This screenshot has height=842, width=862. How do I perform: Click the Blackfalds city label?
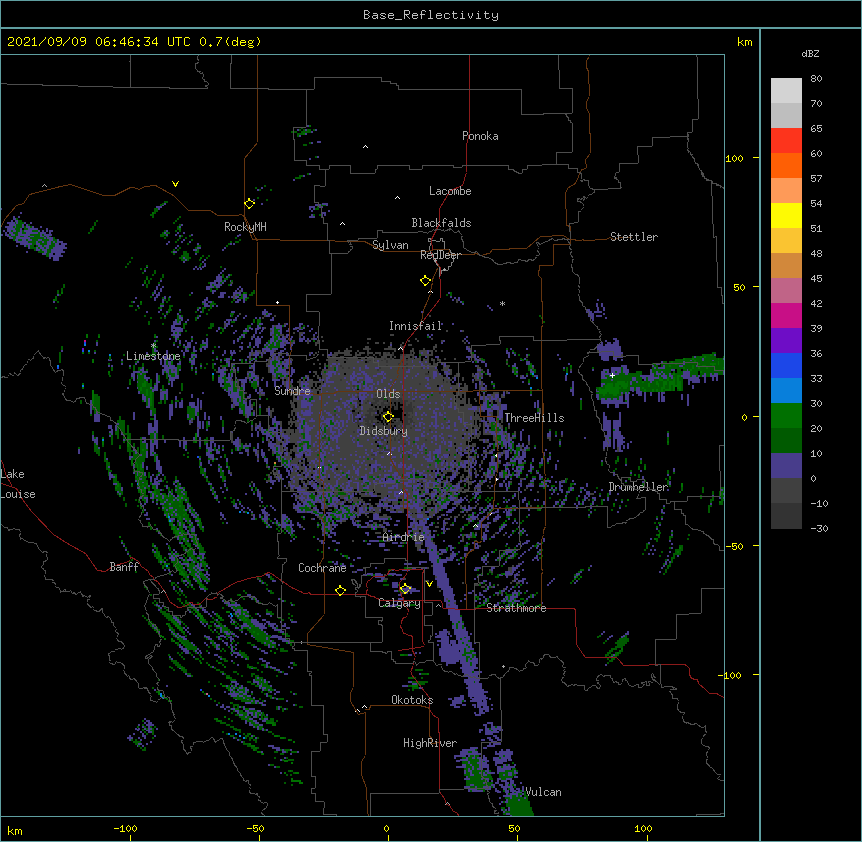click(x=441, y=223)
